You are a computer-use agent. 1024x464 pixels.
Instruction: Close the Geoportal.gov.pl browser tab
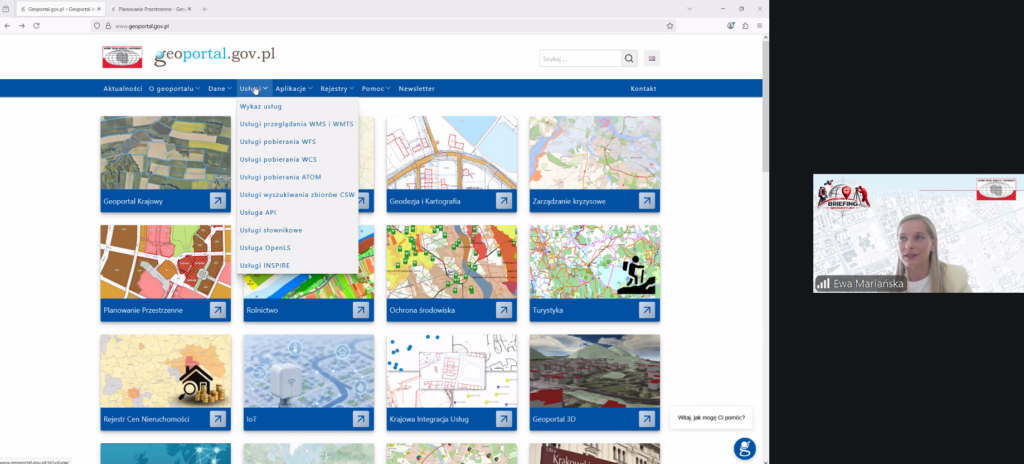99,9
